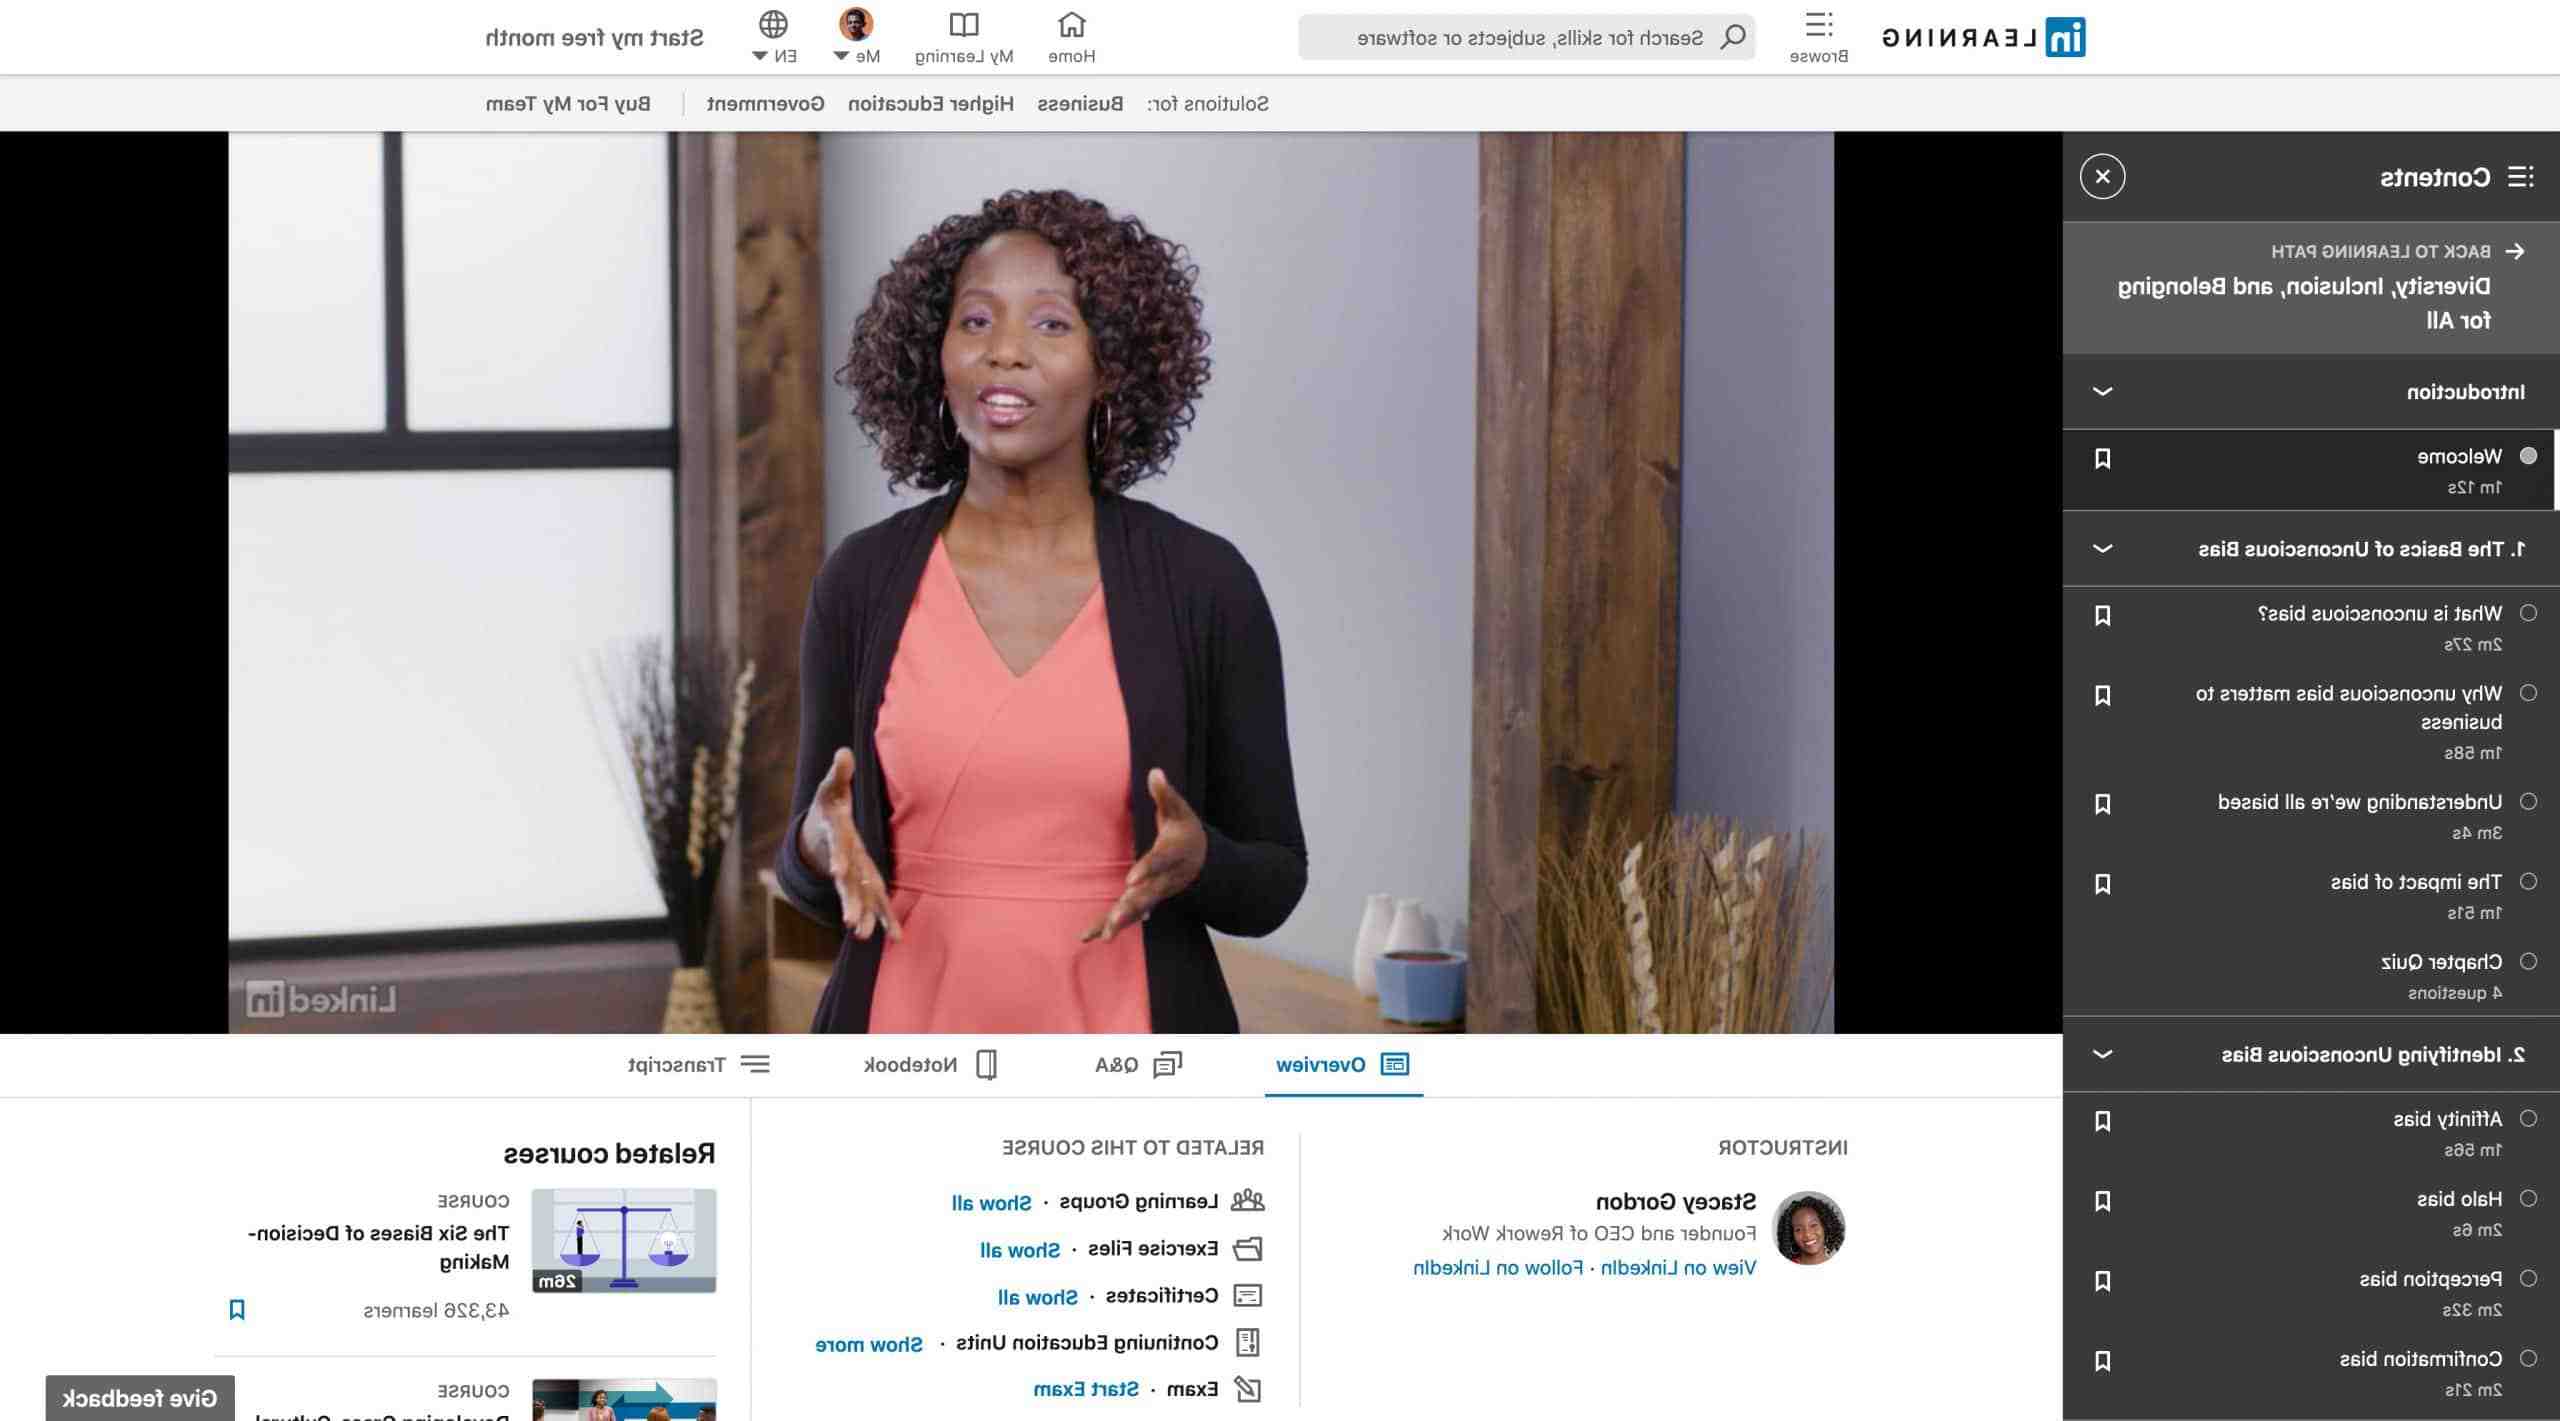Bookmark The impact of bias

pyautogui.click(x=2102, y=884)
